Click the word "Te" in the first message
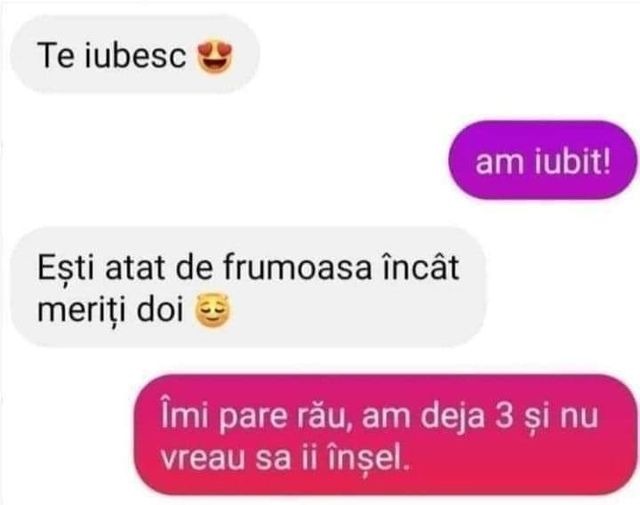The image size is (640, 505). (x=56, y=55)
